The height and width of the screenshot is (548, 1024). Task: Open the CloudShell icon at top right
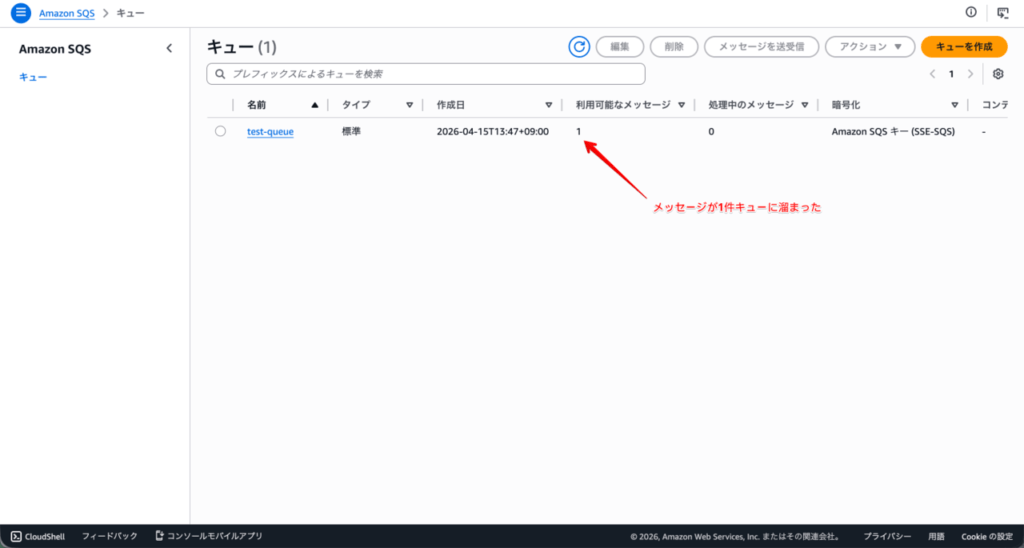pos(1002,12)
